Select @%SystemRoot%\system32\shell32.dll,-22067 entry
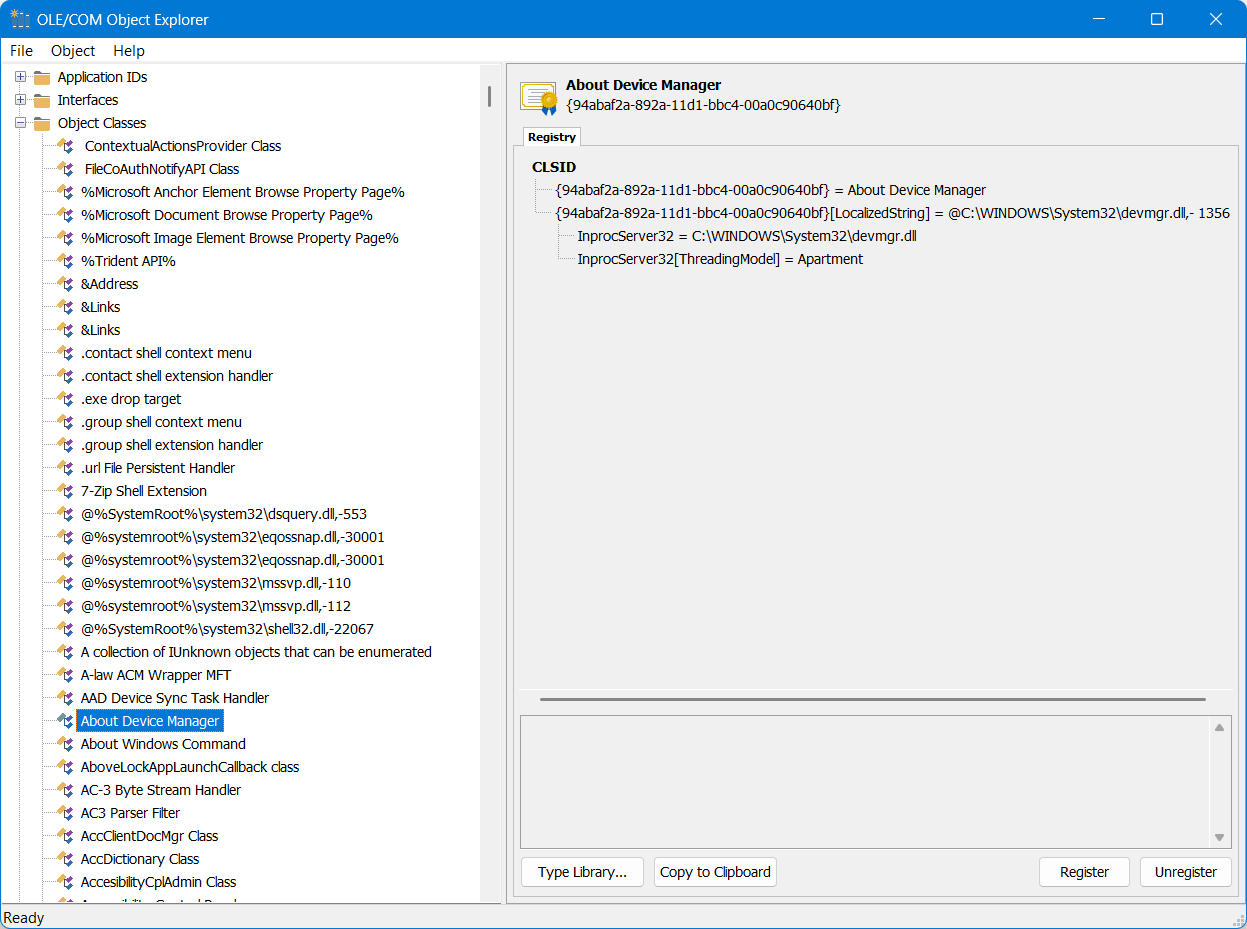The image size is (1247, 929). click(x=228, y=629)
